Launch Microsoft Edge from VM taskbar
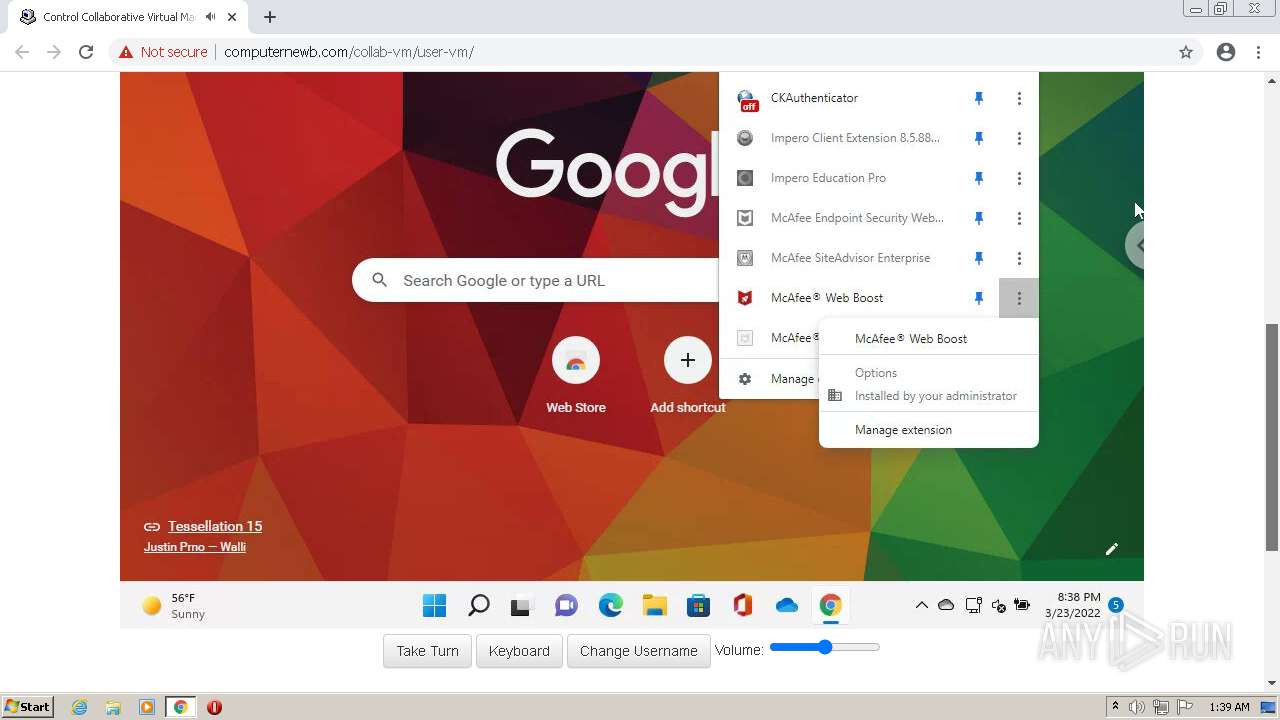The width and height of the screenshot is (1280, 720). tap(610, 605)
